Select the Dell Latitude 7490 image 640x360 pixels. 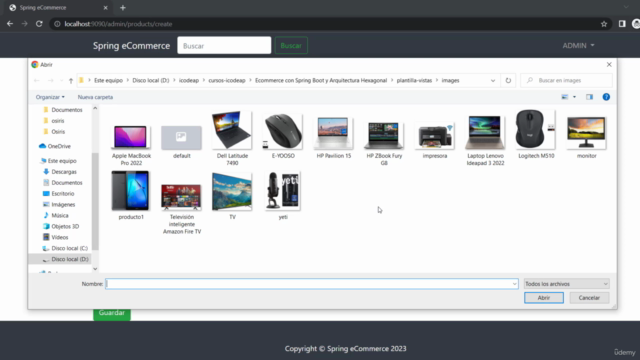[x=232, y=139]
